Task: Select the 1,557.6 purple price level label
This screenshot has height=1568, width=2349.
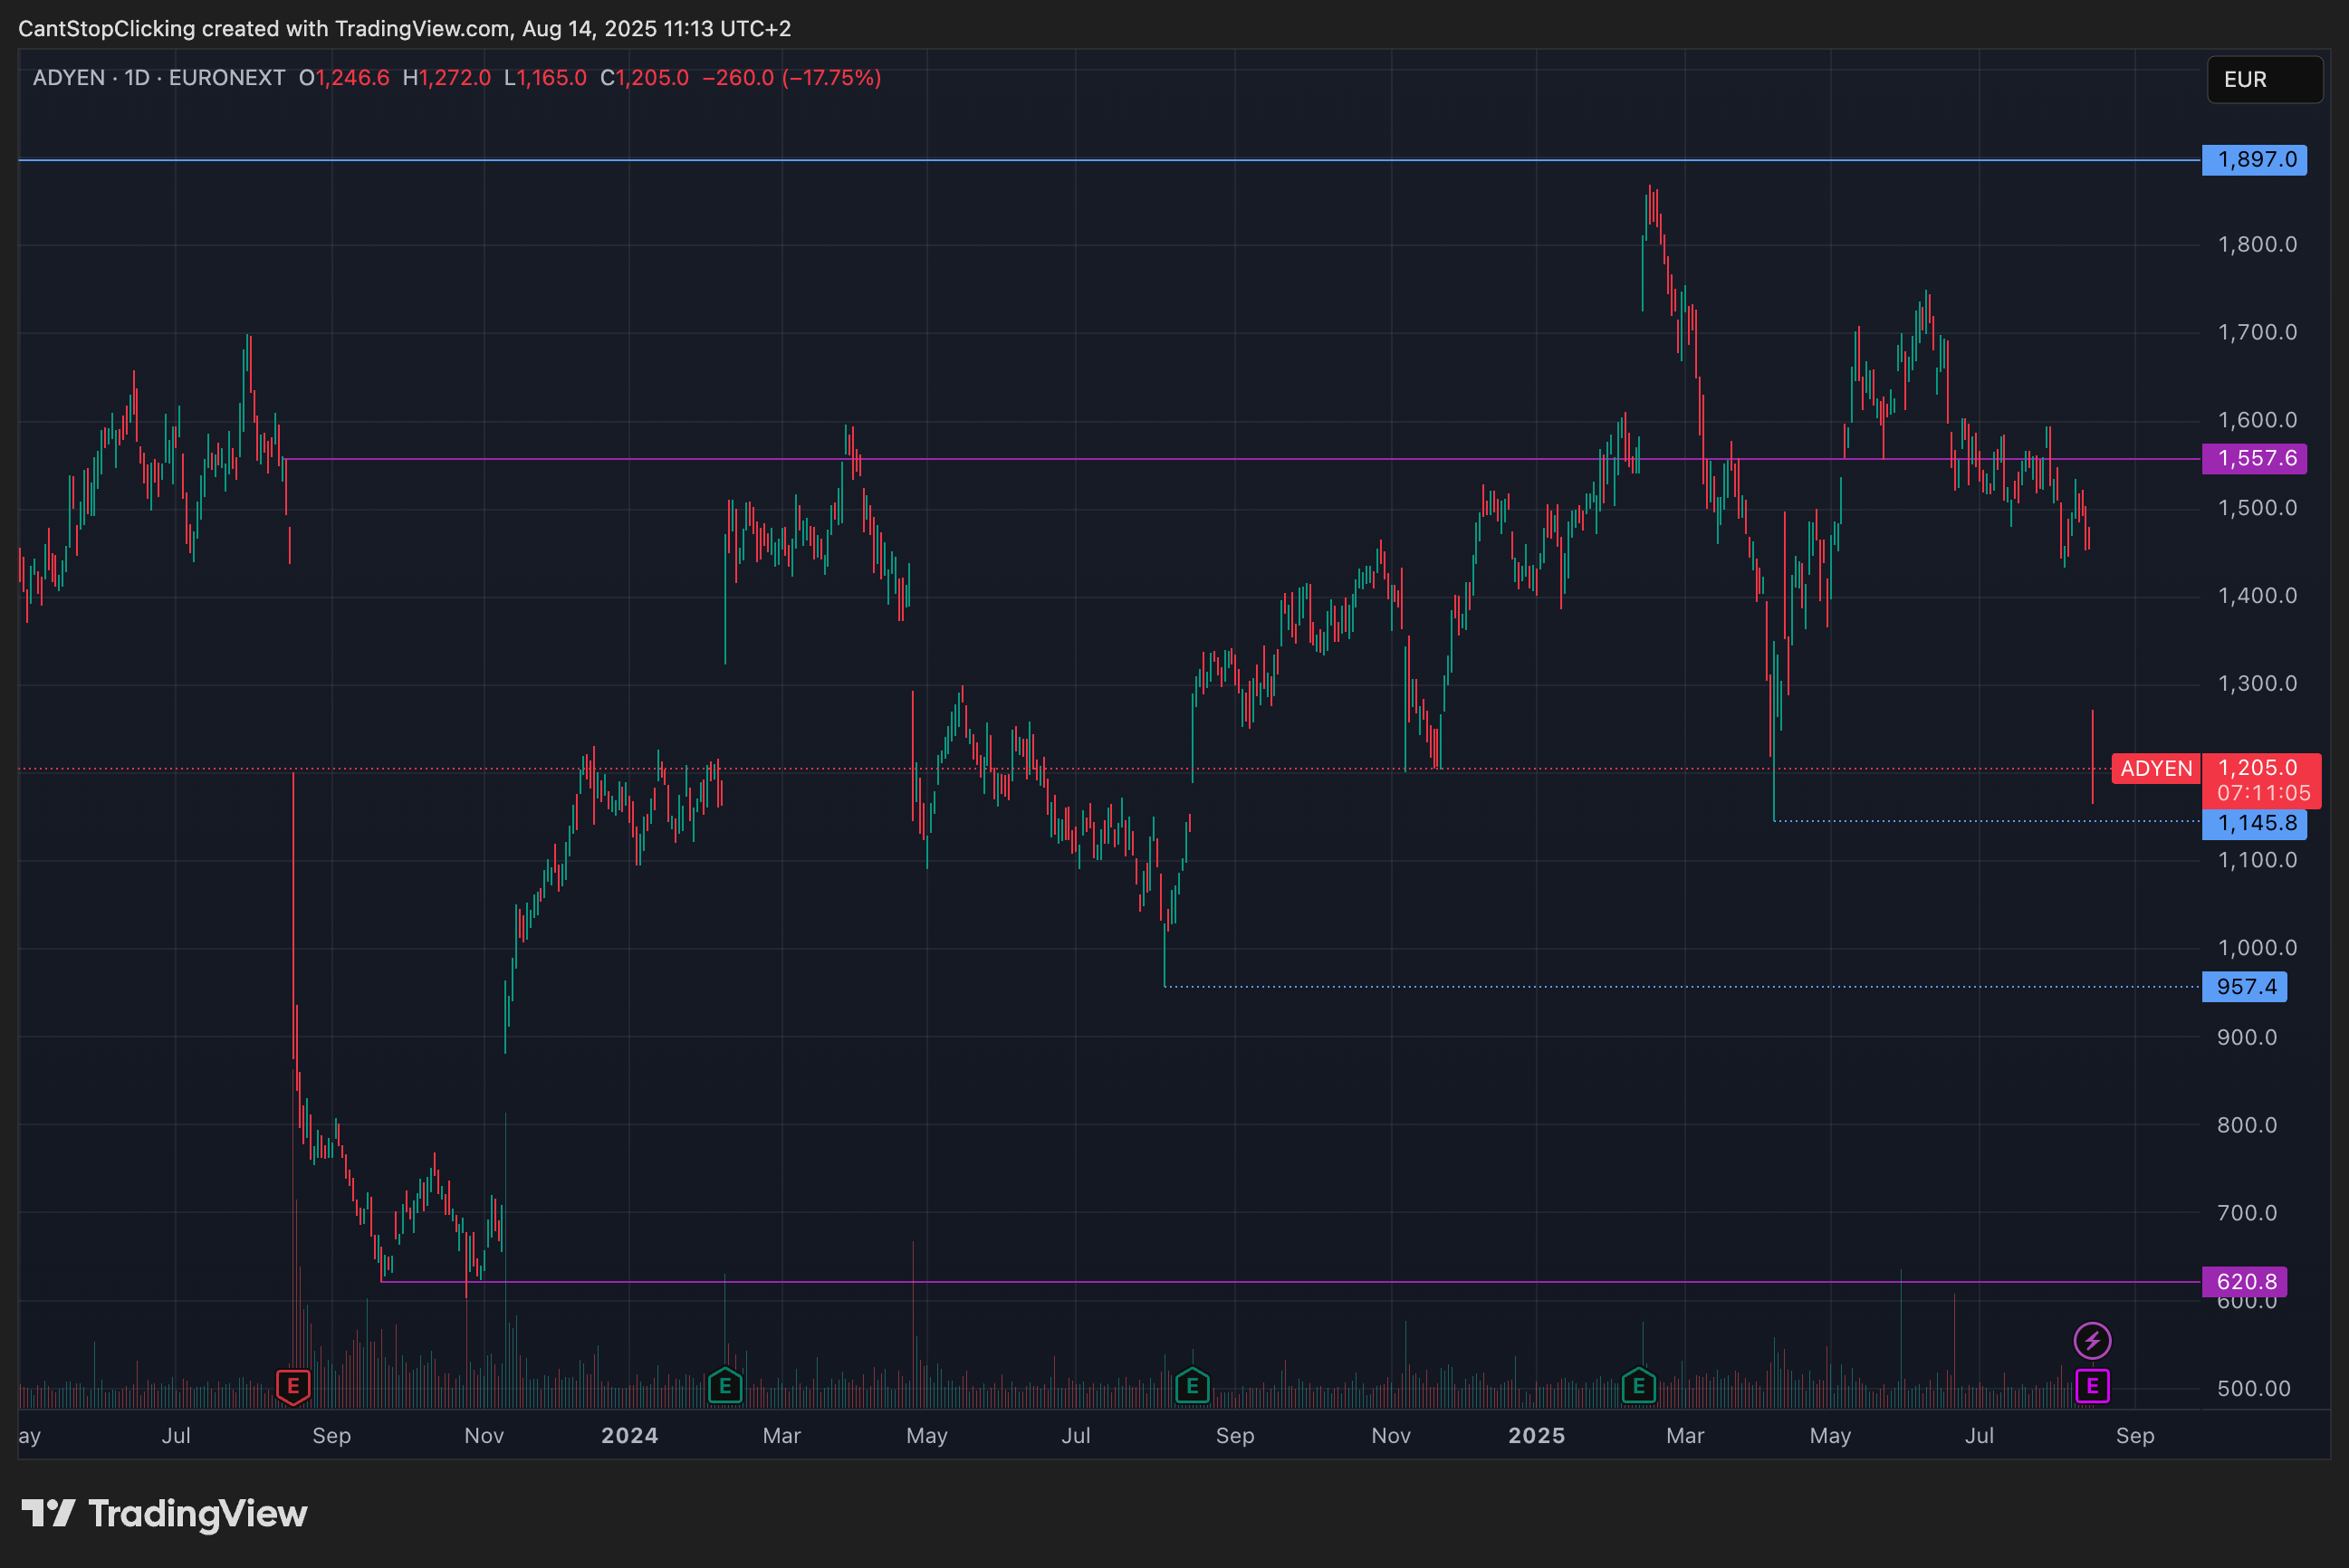Action: click(x=2254, y=459)
